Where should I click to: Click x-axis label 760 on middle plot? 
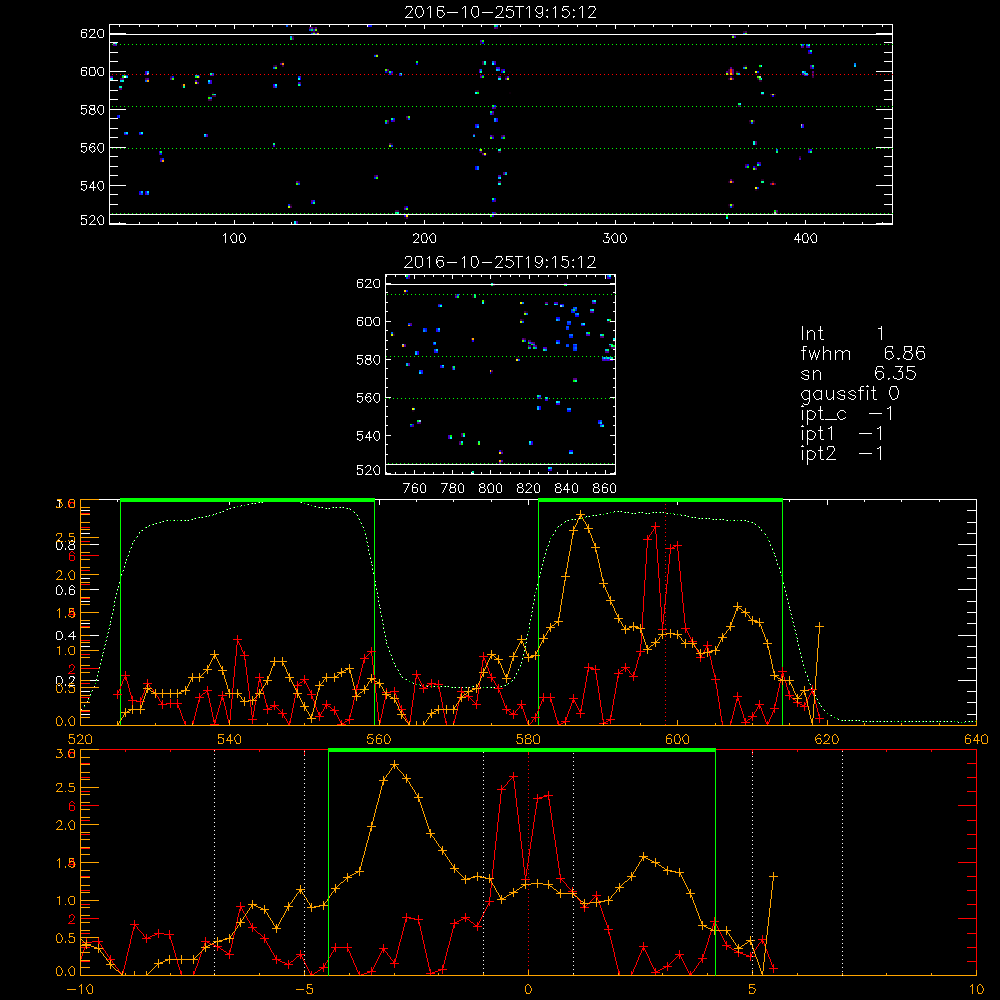tap(415, 489)
